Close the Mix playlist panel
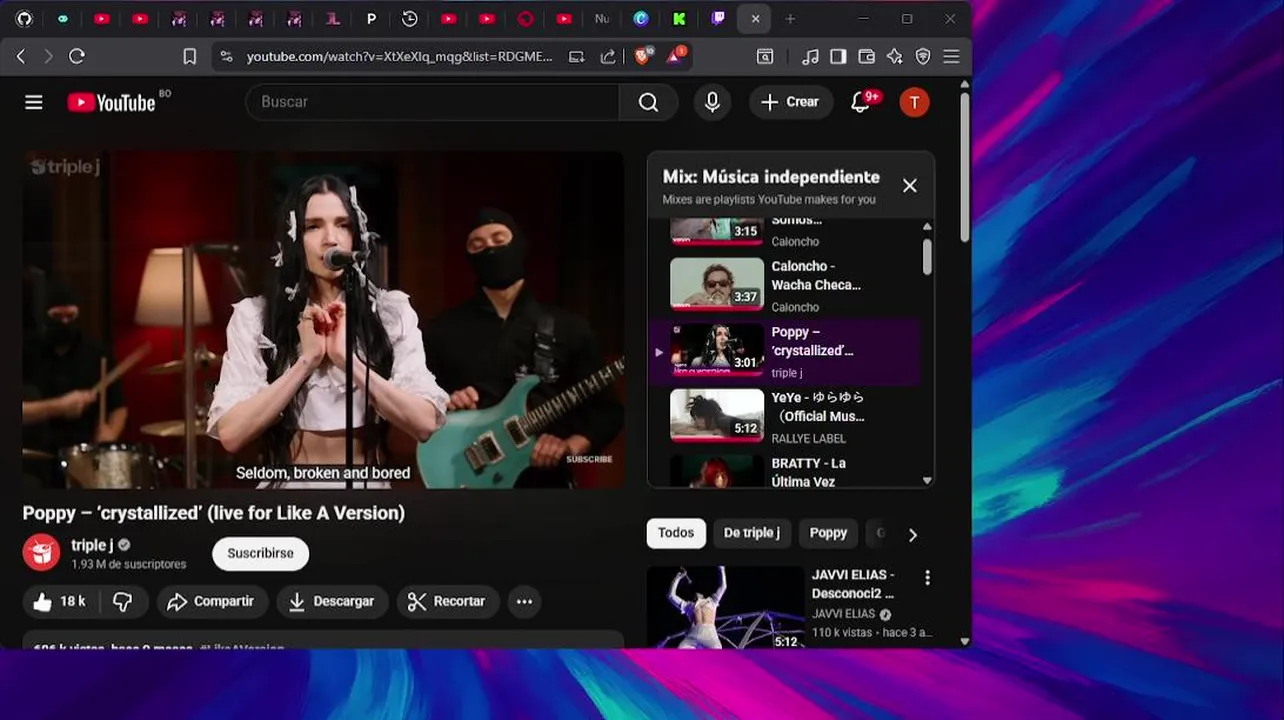This screenshot has height=720, width=1284. (909, 185)
